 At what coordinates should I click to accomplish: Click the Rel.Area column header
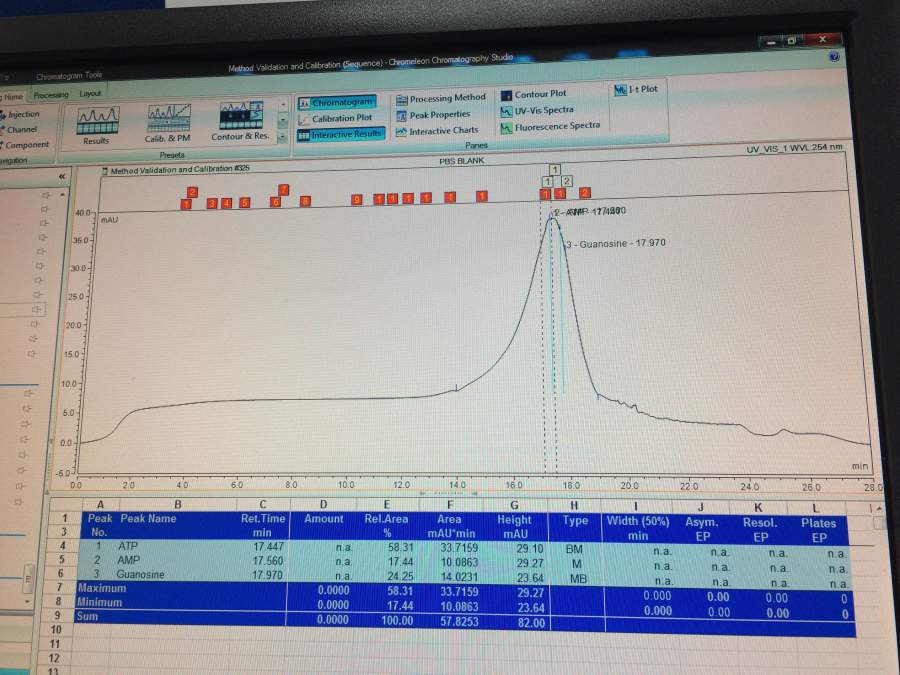[x=386, y=526]
